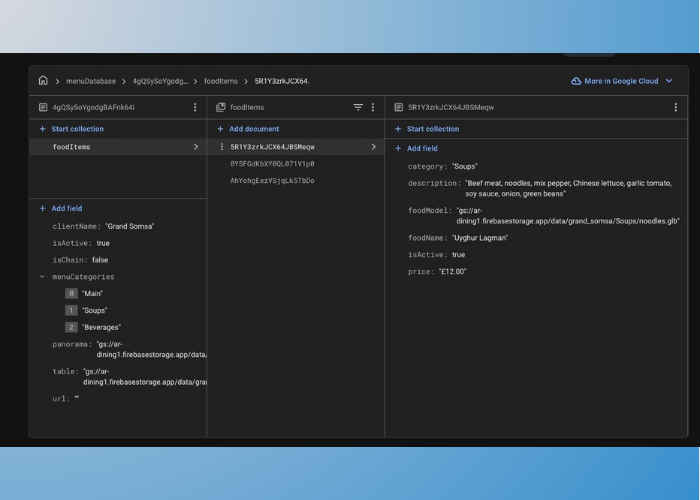Click the document icon beside the 4gQSySoYgodgBAFnk64i header

click(43, 107)
